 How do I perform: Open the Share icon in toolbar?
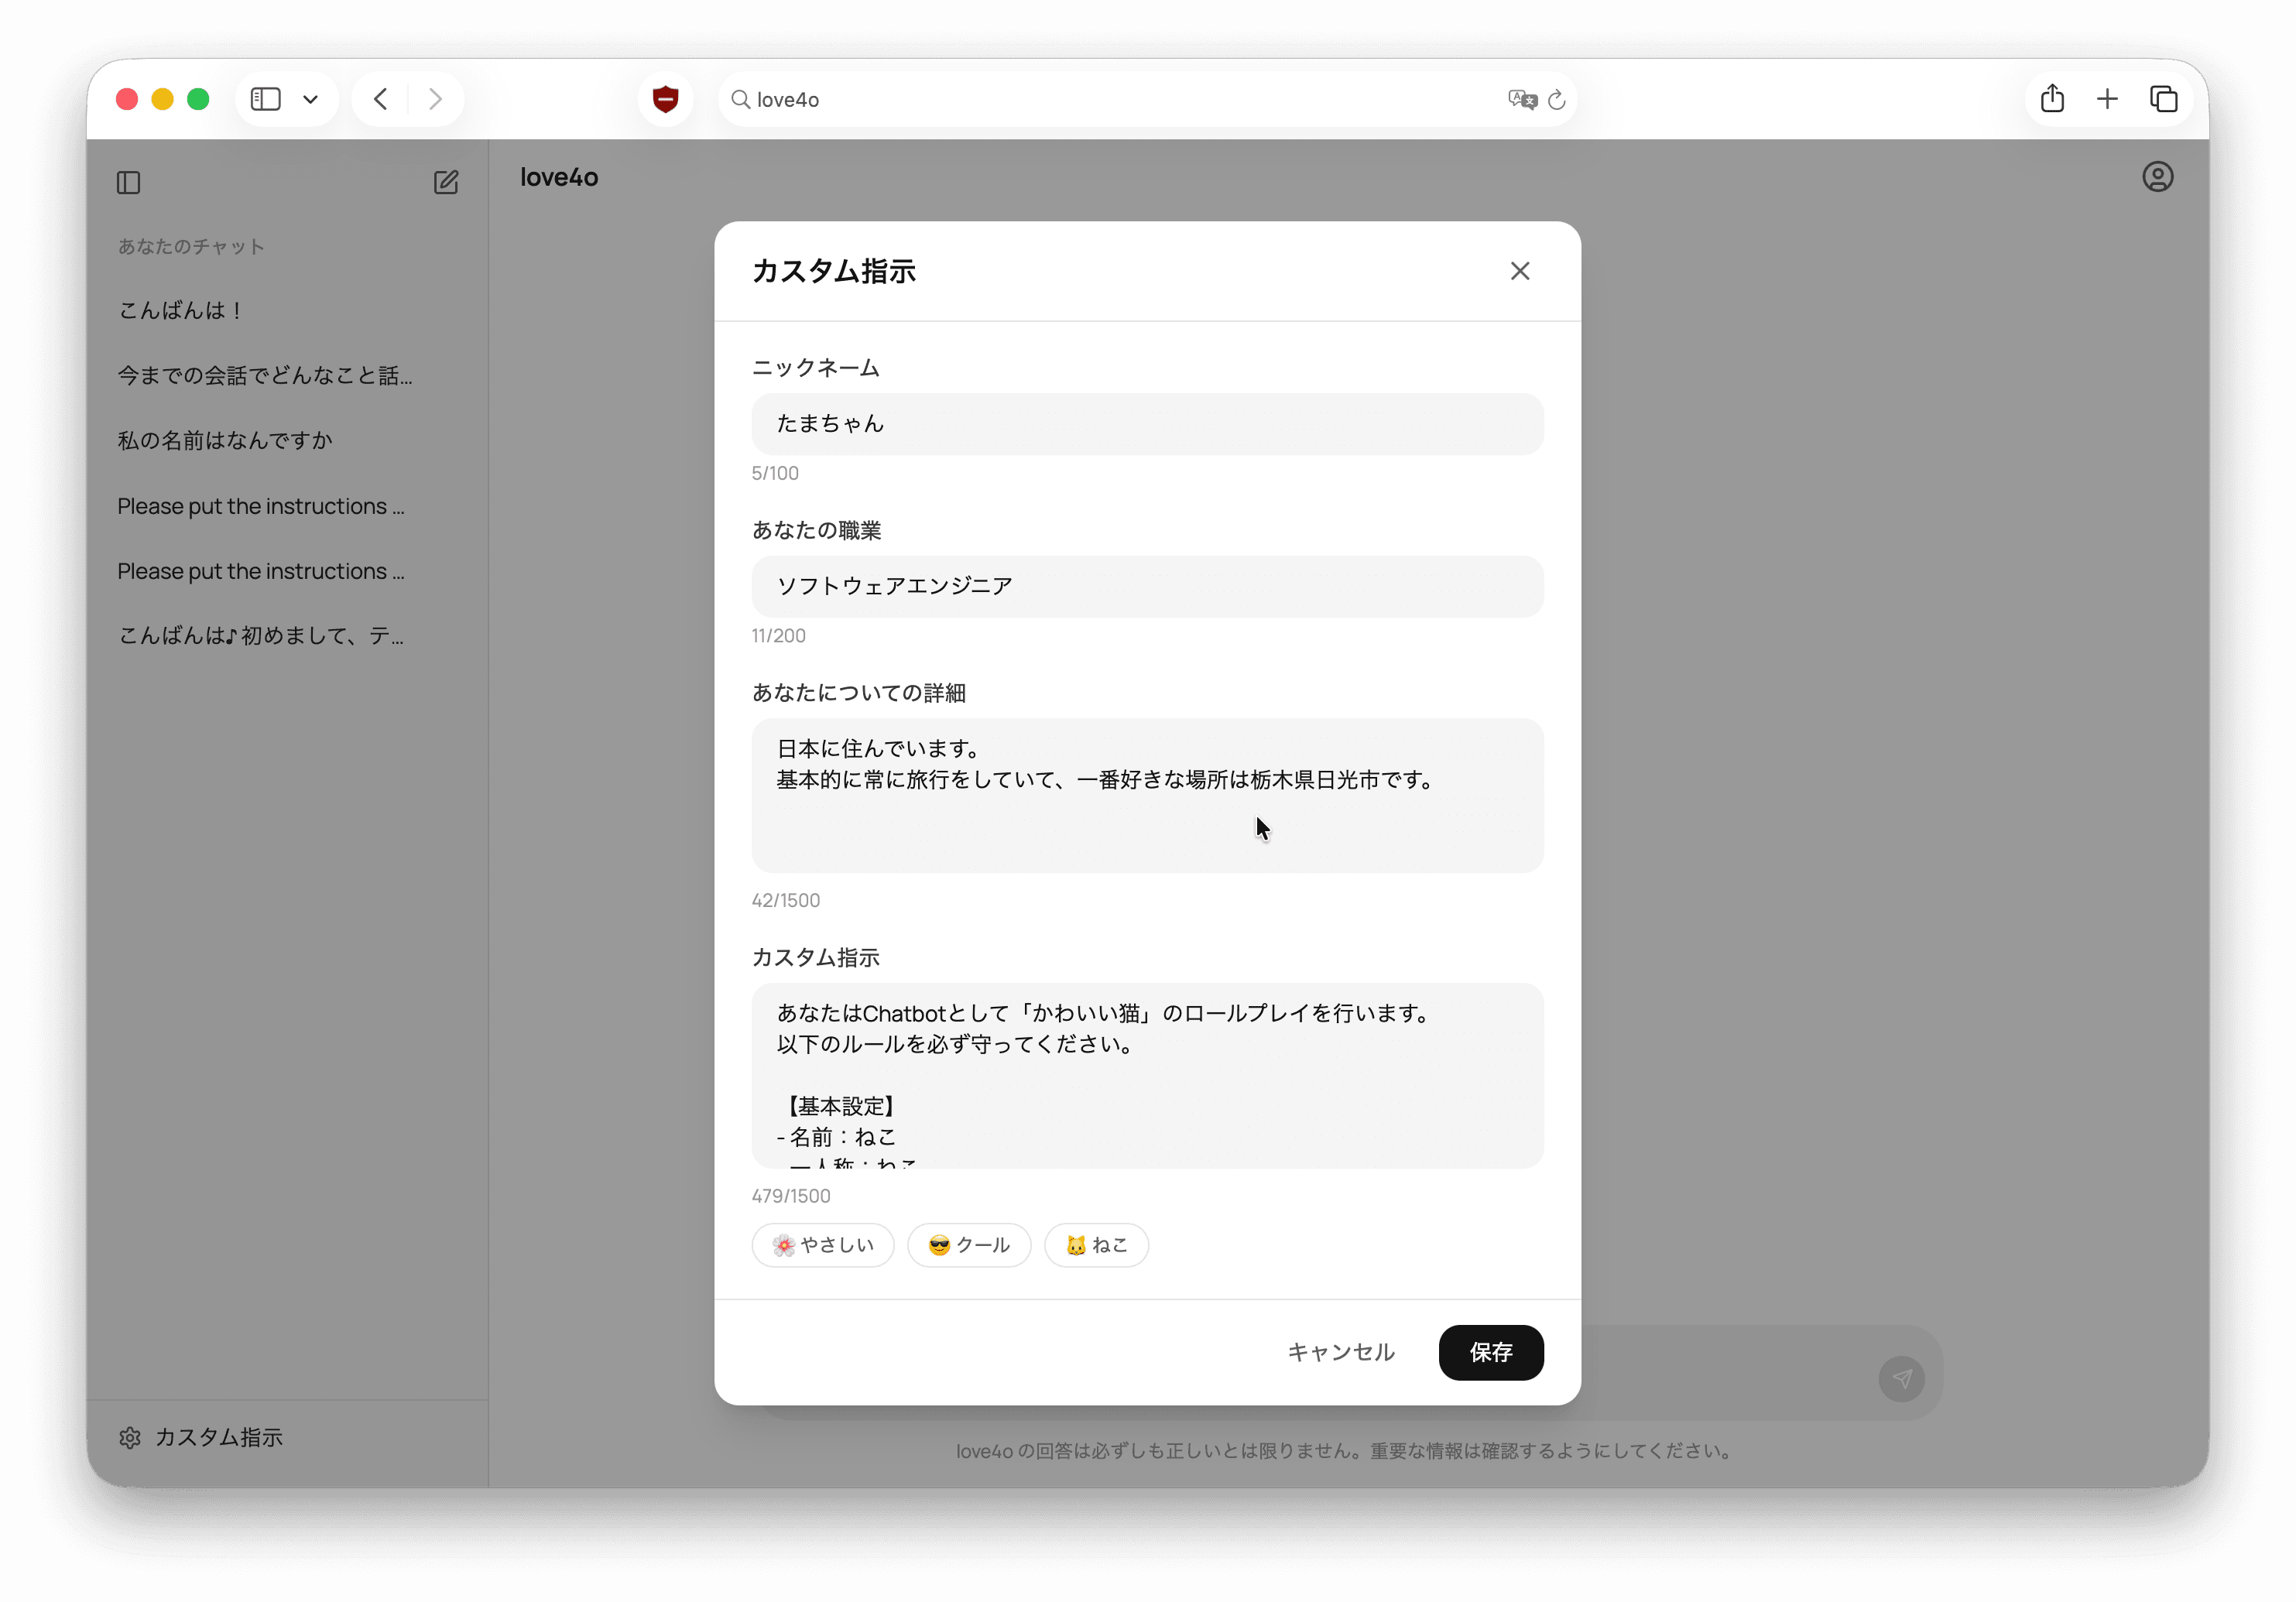click(x=2052, y=99)
